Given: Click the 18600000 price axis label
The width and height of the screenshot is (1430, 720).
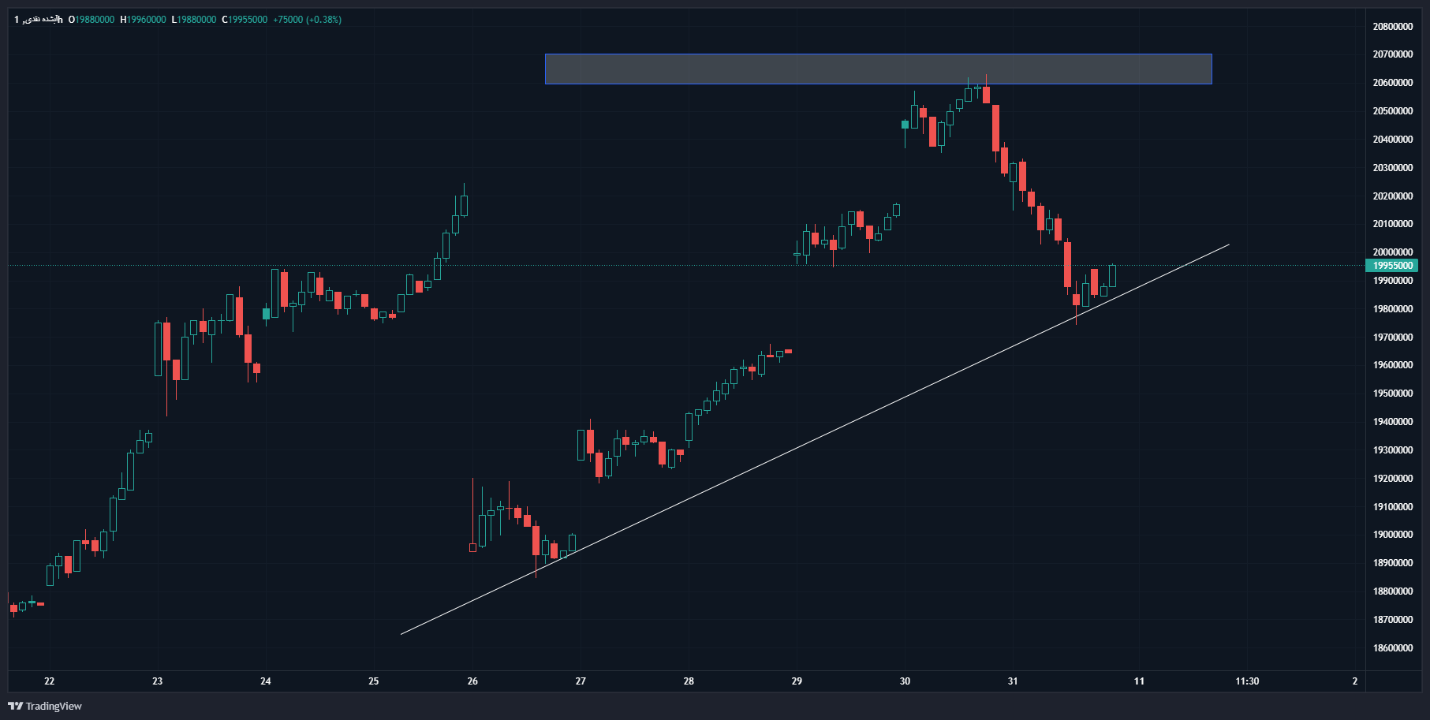Looking at the screenshot, I should pyautogui.click(x=1393, y=648).
